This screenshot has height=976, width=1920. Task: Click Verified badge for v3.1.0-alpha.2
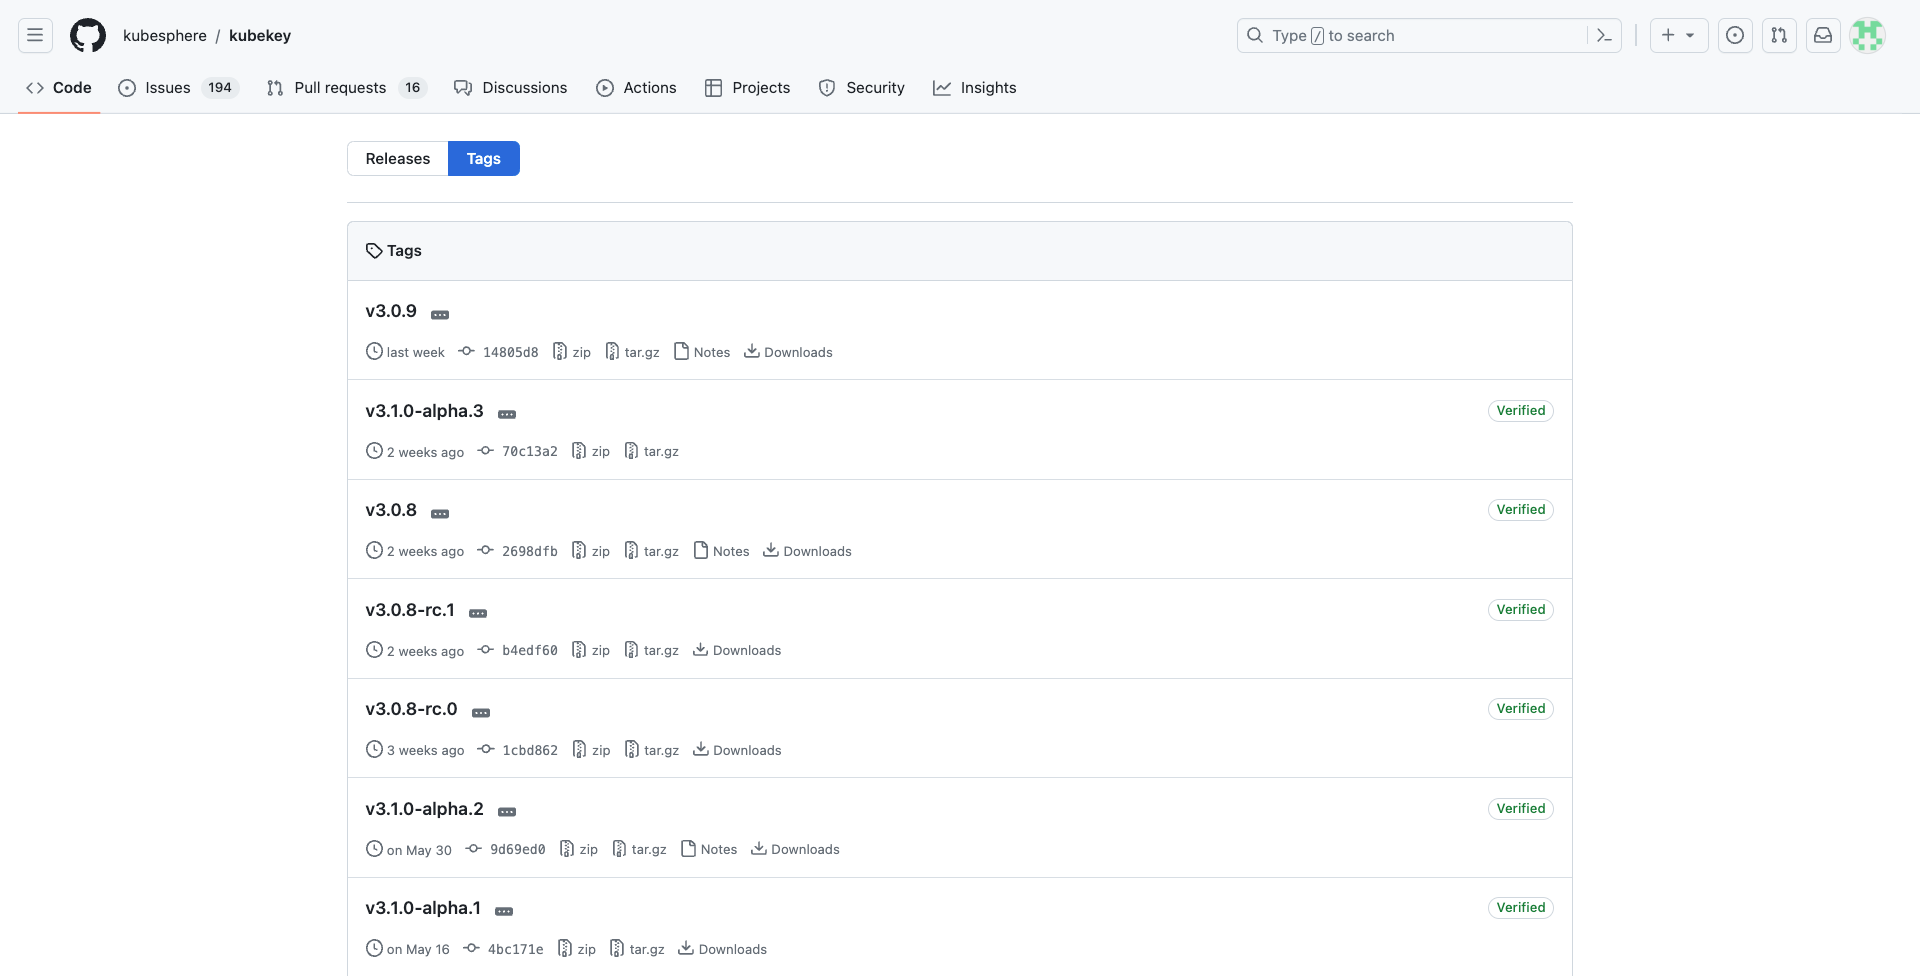click(1521, 809)
